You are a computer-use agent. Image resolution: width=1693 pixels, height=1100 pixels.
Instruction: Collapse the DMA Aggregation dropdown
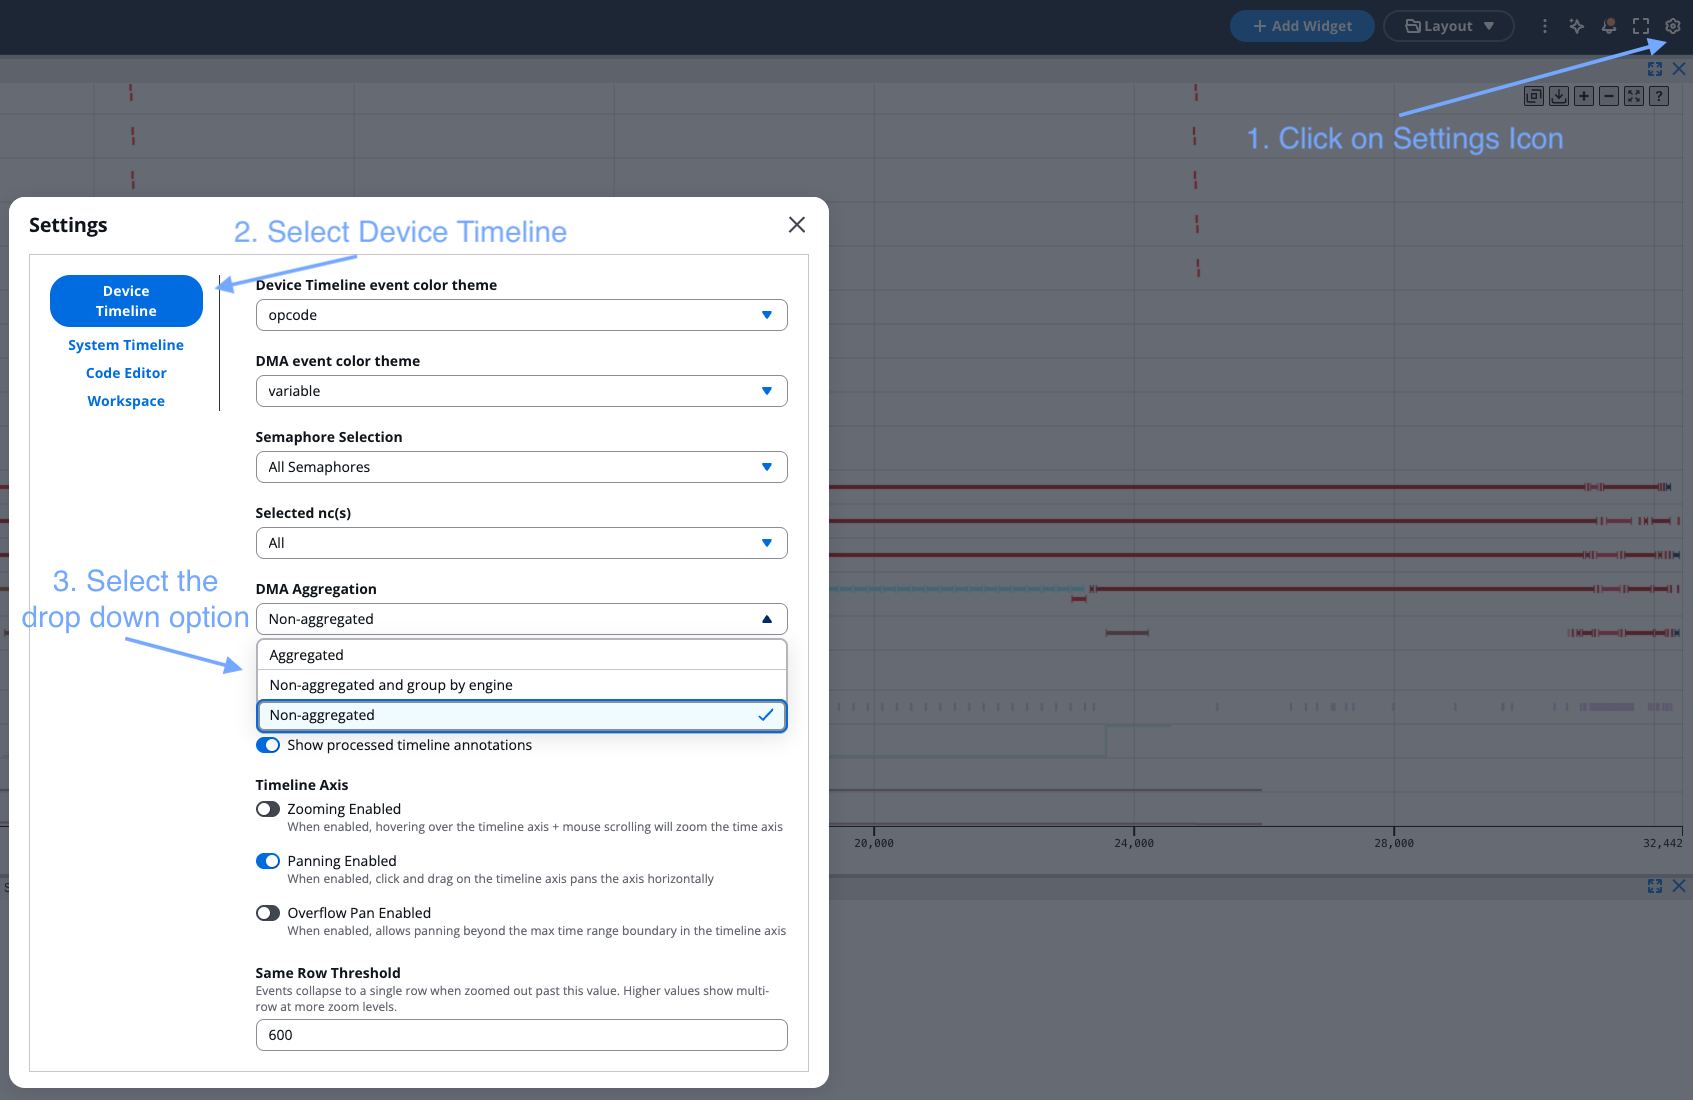[x=522, y=619]
